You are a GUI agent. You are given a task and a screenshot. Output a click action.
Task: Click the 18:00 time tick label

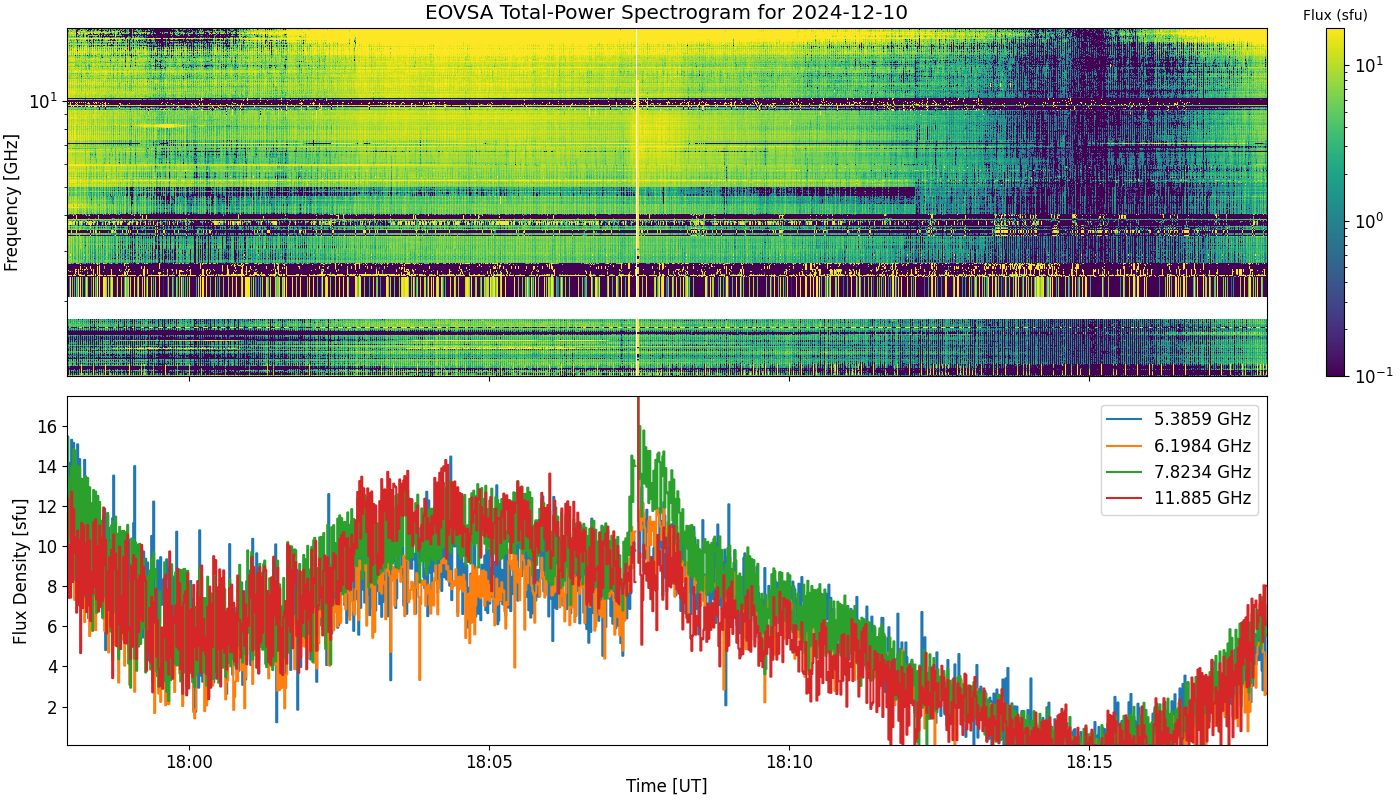pos(189,762)
